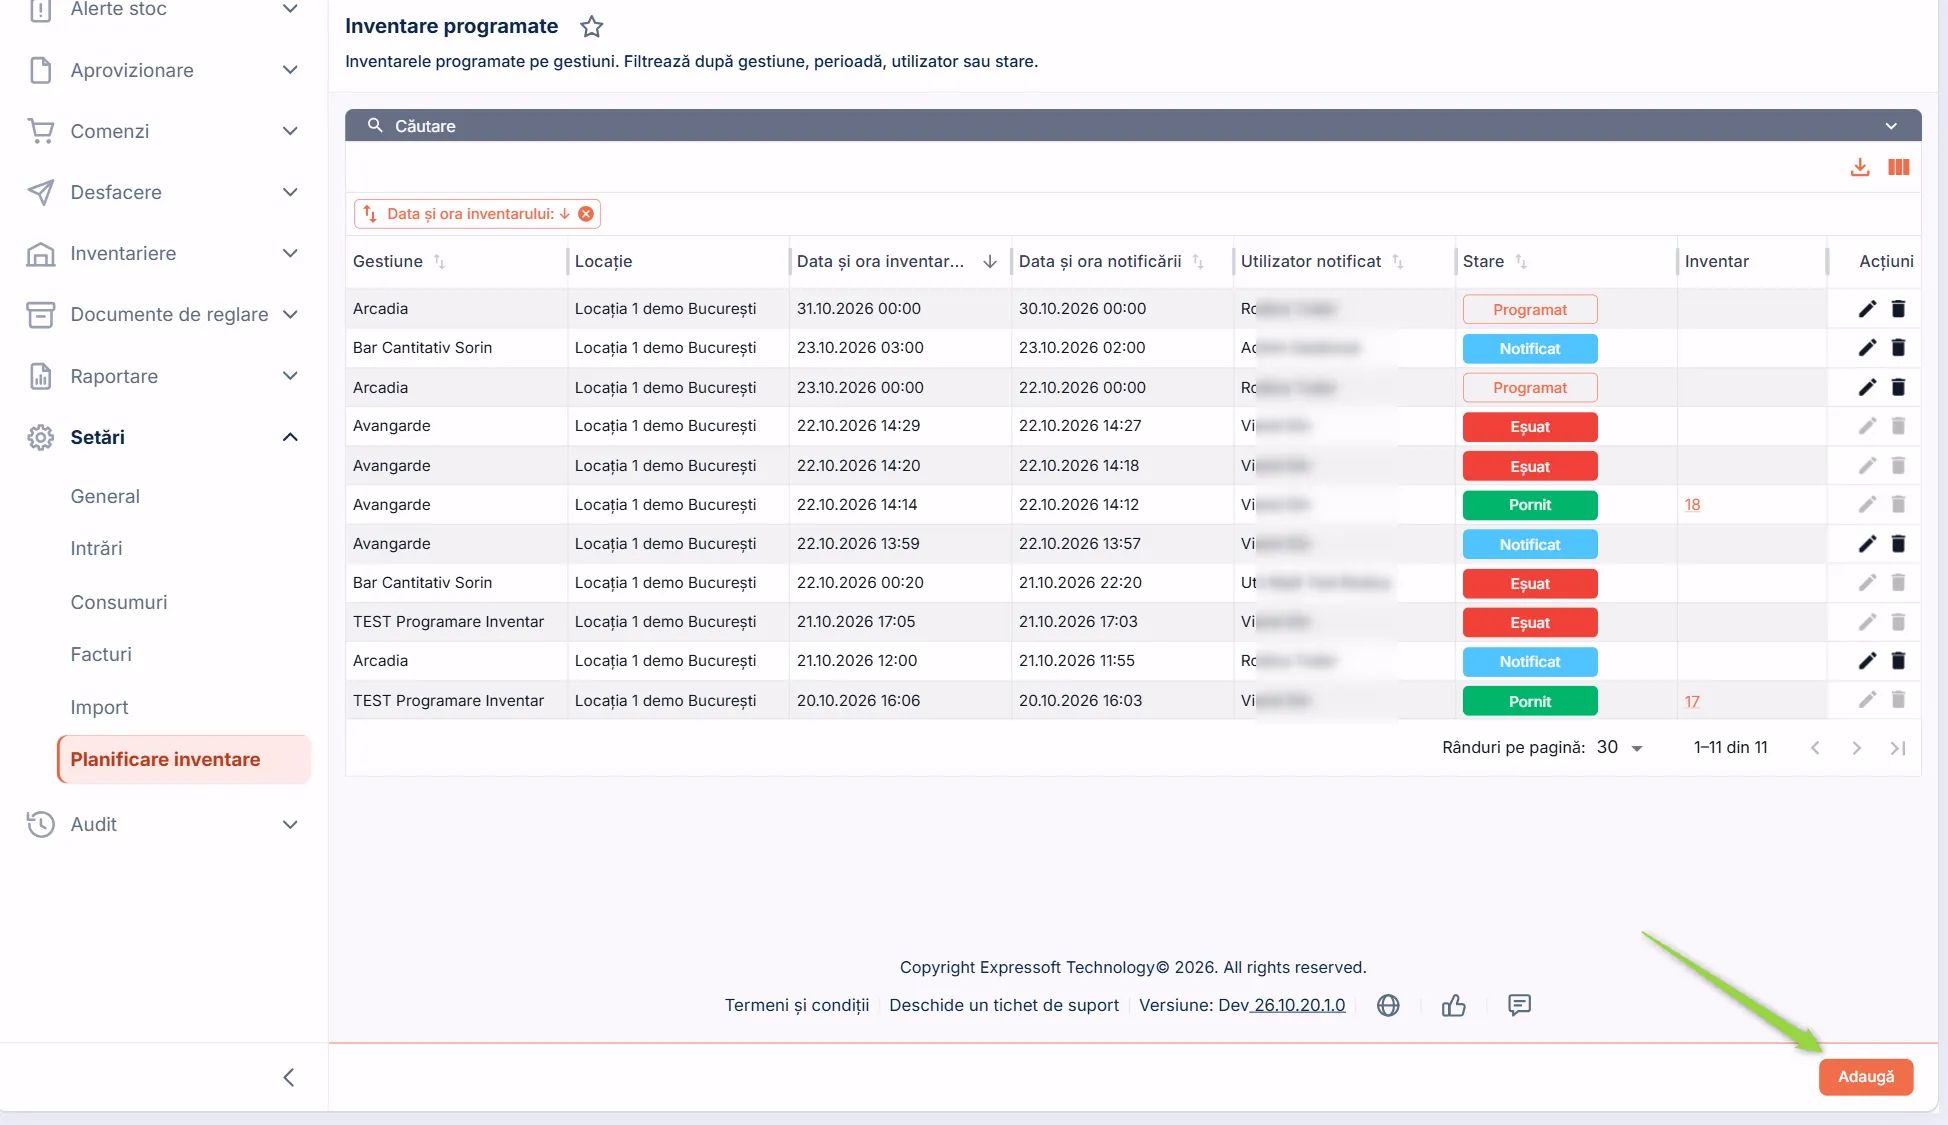Click the Locație column header

tap(603, 262)
